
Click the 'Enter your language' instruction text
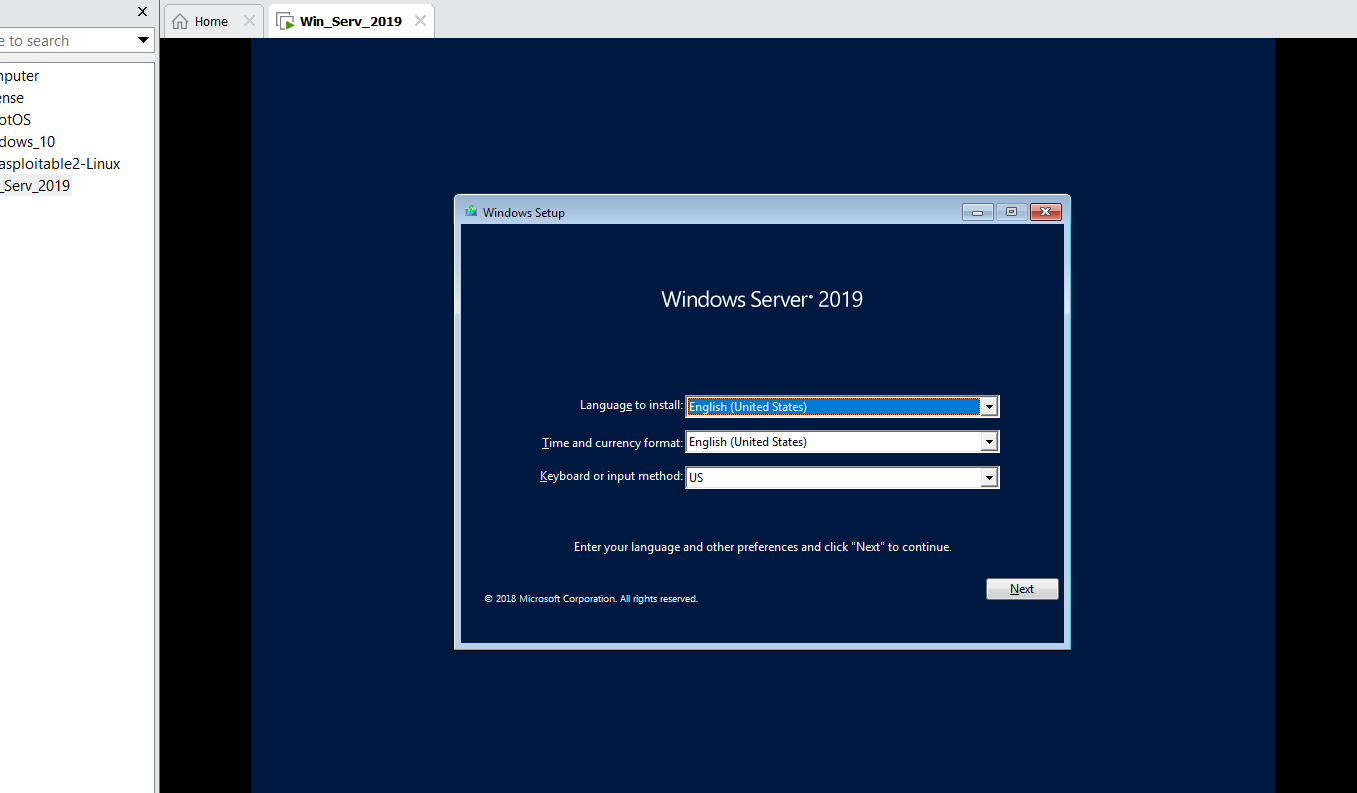763,547
